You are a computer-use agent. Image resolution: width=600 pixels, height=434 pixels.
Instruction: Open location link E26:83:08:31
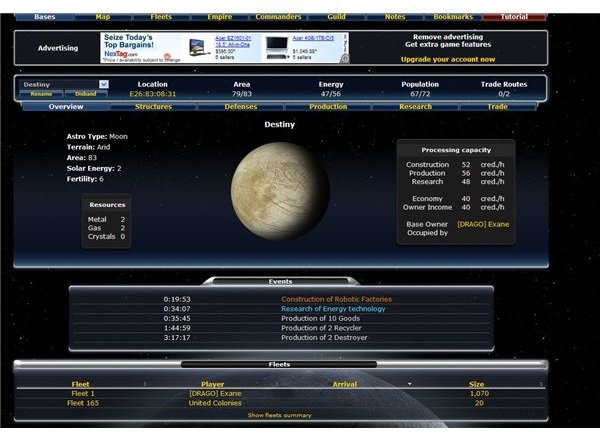pos(153,94)
